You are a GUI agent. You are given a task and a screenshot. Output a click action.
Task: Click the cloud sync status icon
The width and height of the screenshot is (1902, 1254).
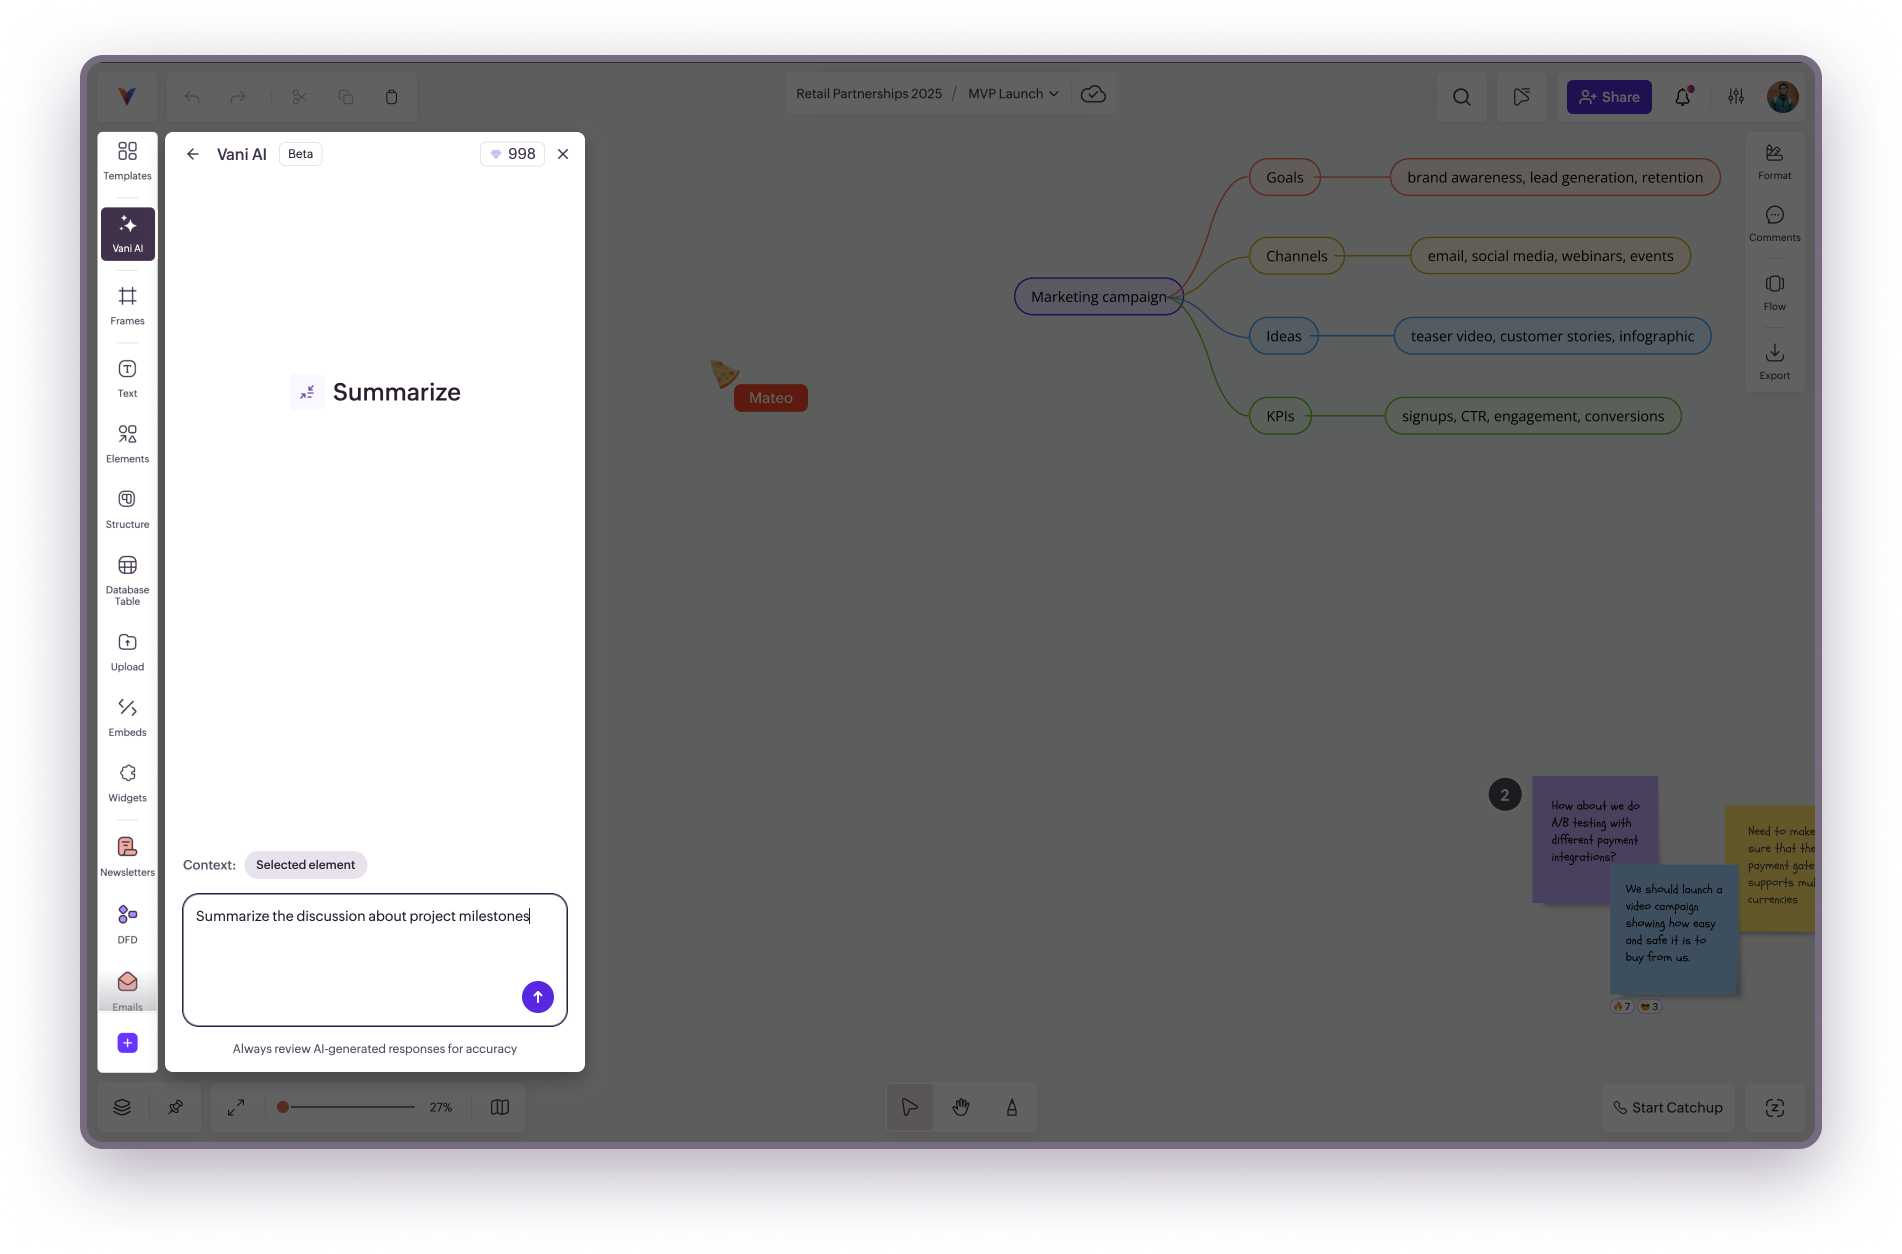(1093, 94)
